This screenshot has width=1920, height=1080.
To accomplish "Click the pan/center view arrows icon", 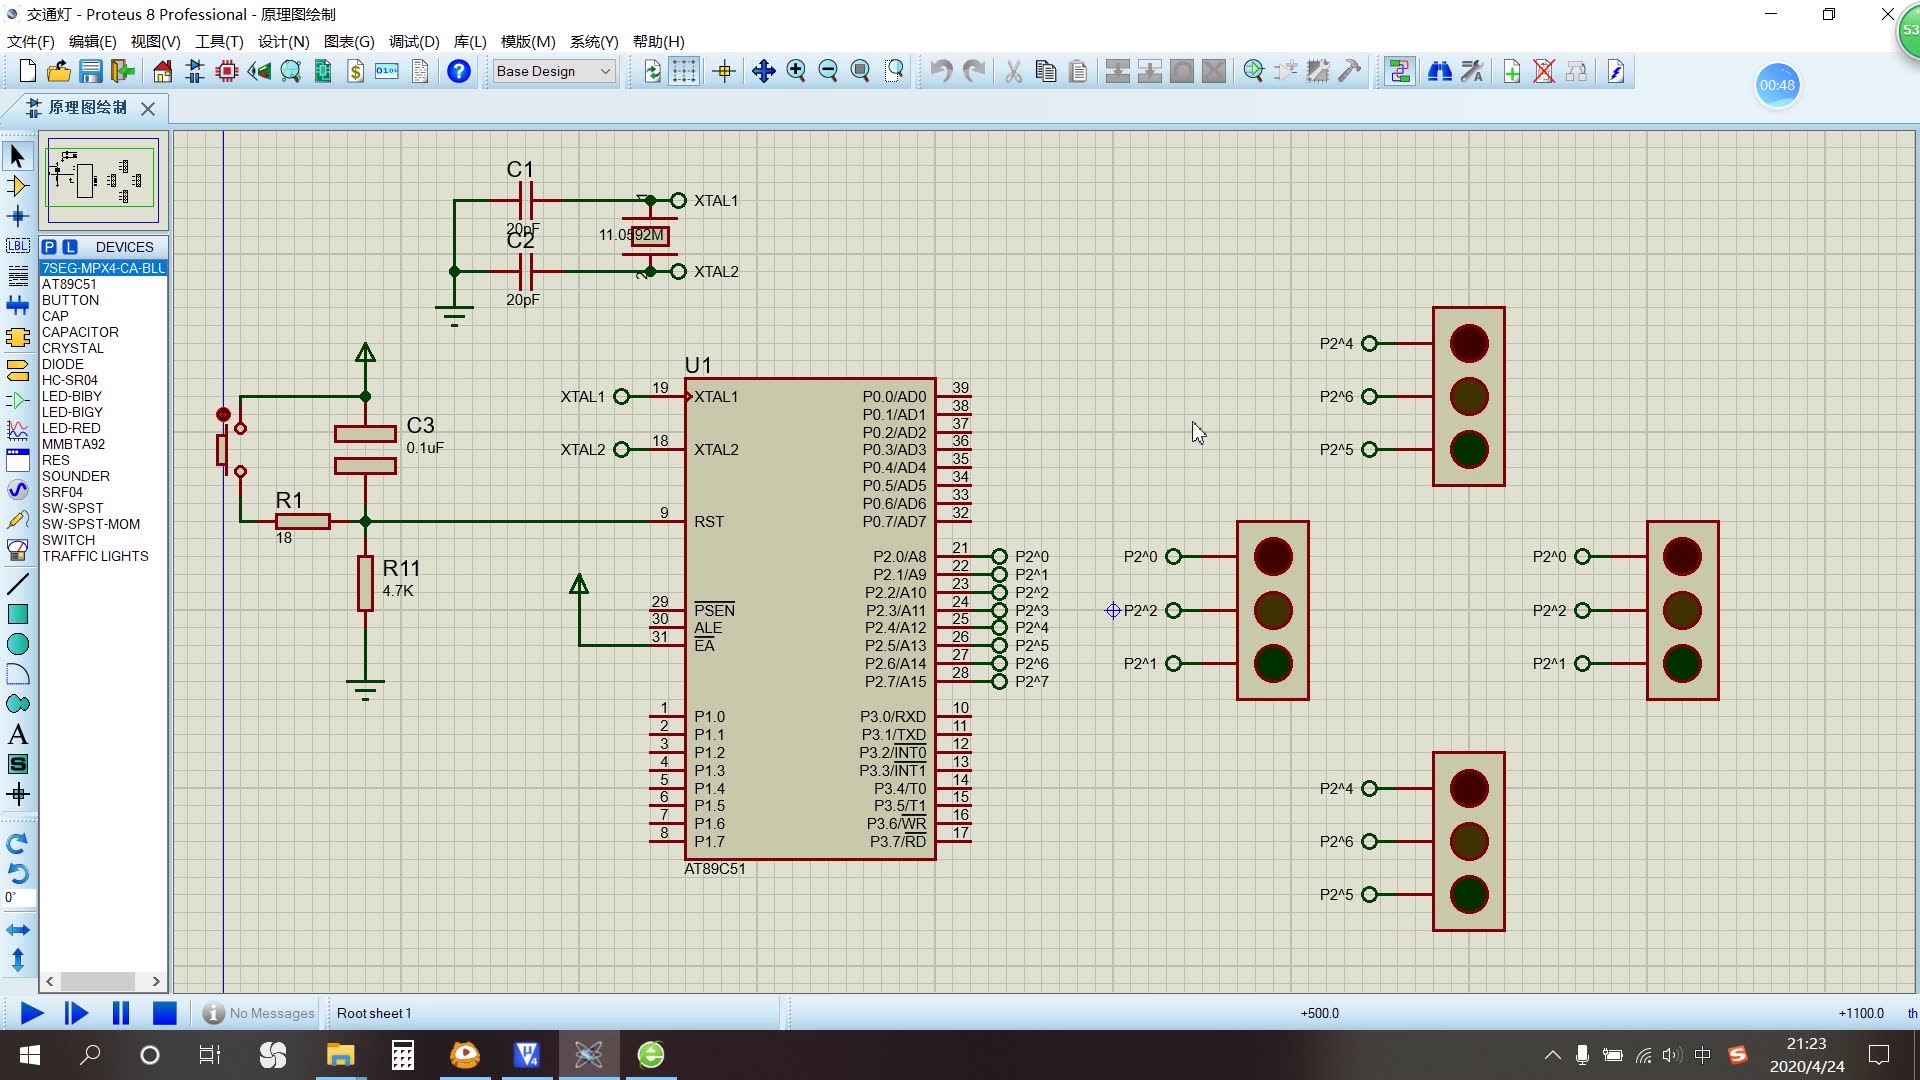I will pos(764,71).
